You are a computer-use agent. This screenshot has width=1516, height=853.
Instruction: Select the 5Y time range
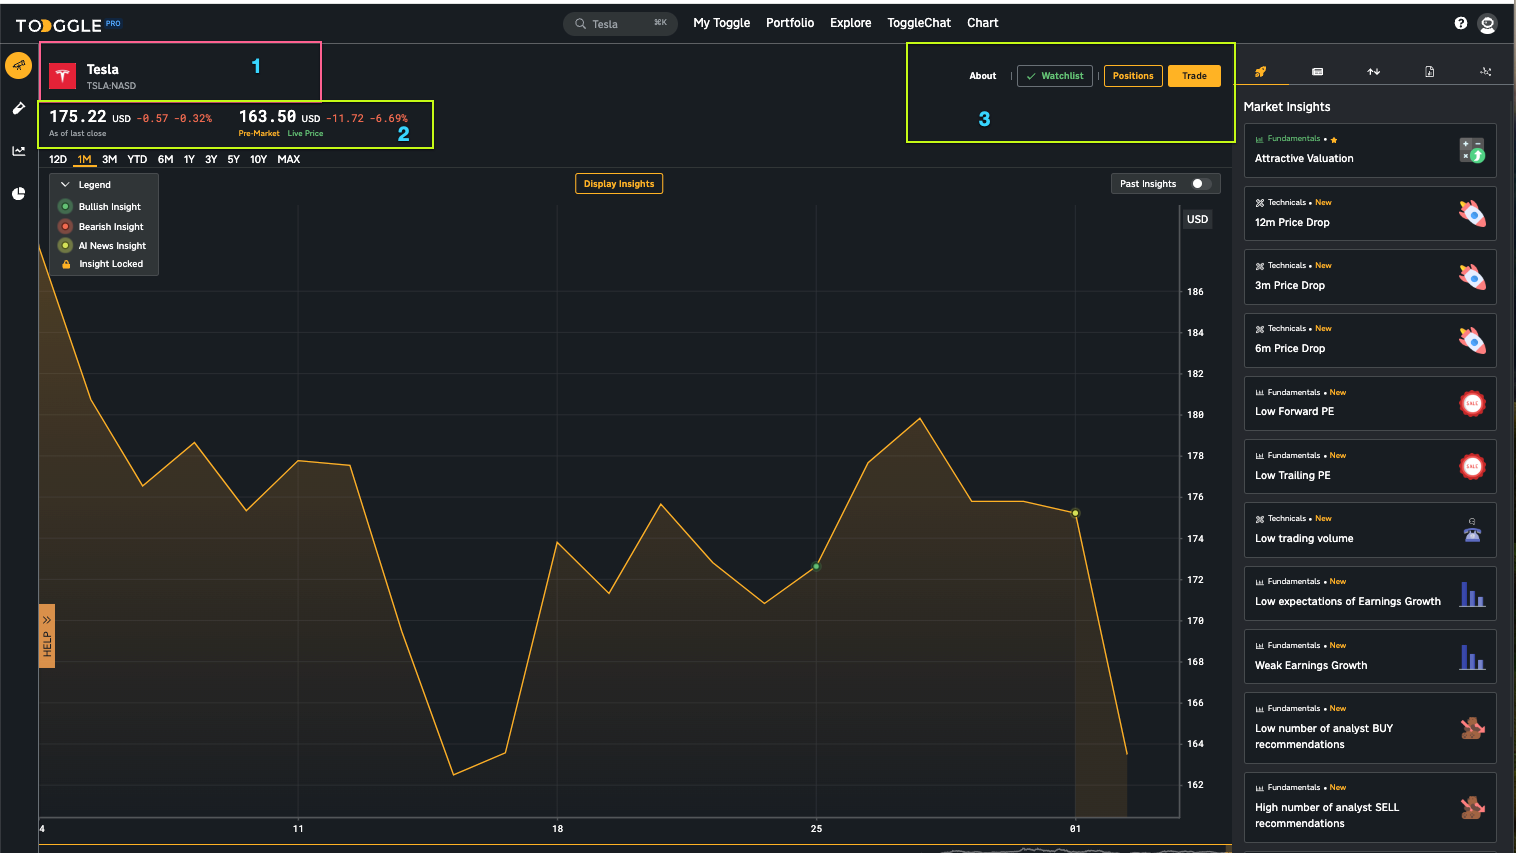point(233,159)
